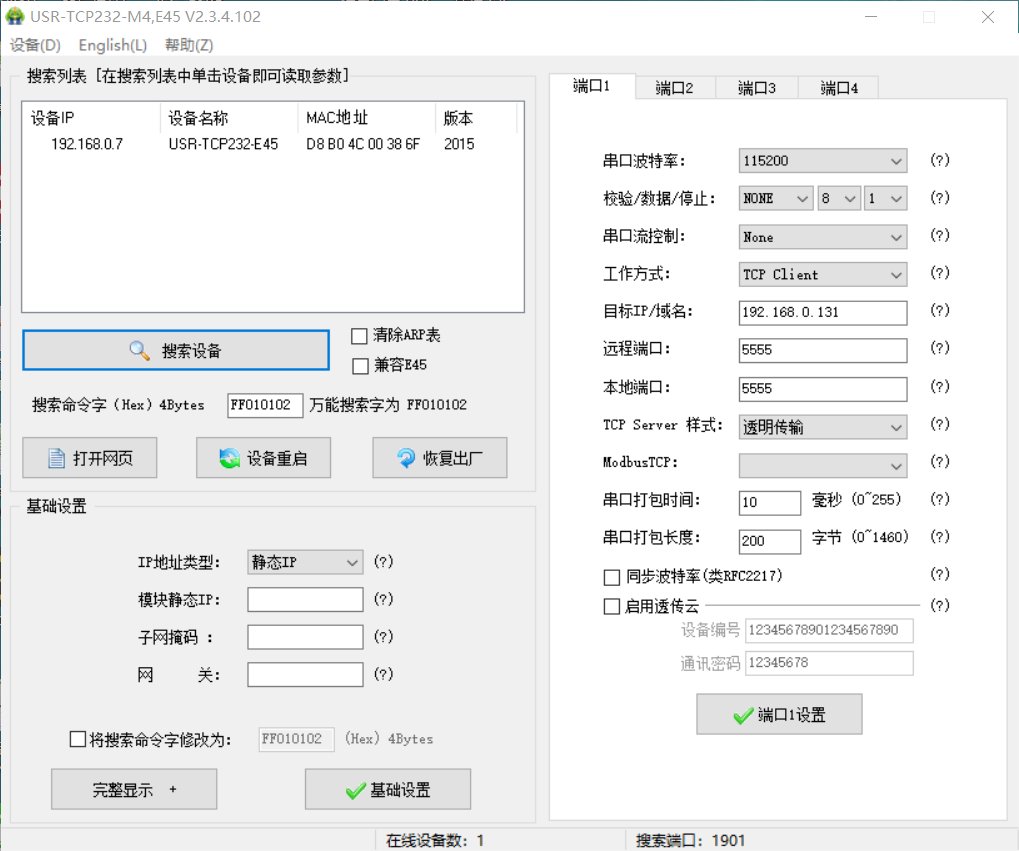Click the (?) help next to 远程端口
The height and width of the screenshot is (851, 1019).
[x=940, y=348]
